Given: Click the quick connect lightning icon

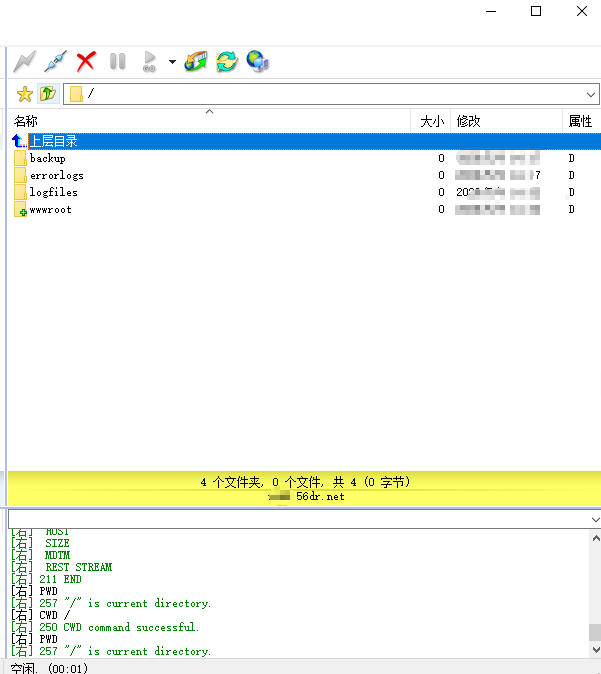Looking at the screenshot, I should click(x=25, y=61).
